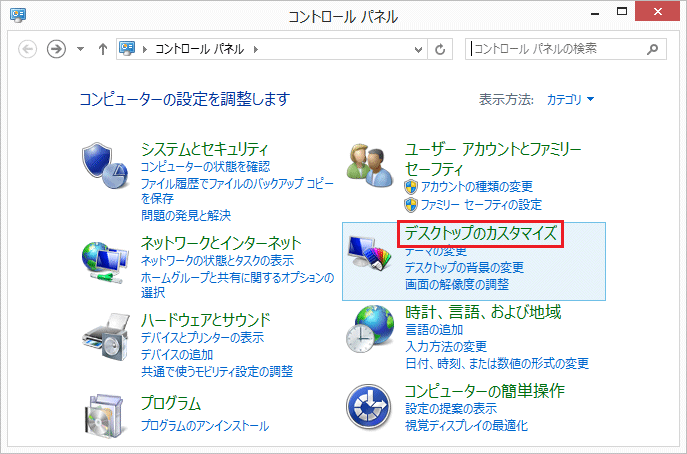Click the Hardware and Sound printer icon

[x=106, y=336]
